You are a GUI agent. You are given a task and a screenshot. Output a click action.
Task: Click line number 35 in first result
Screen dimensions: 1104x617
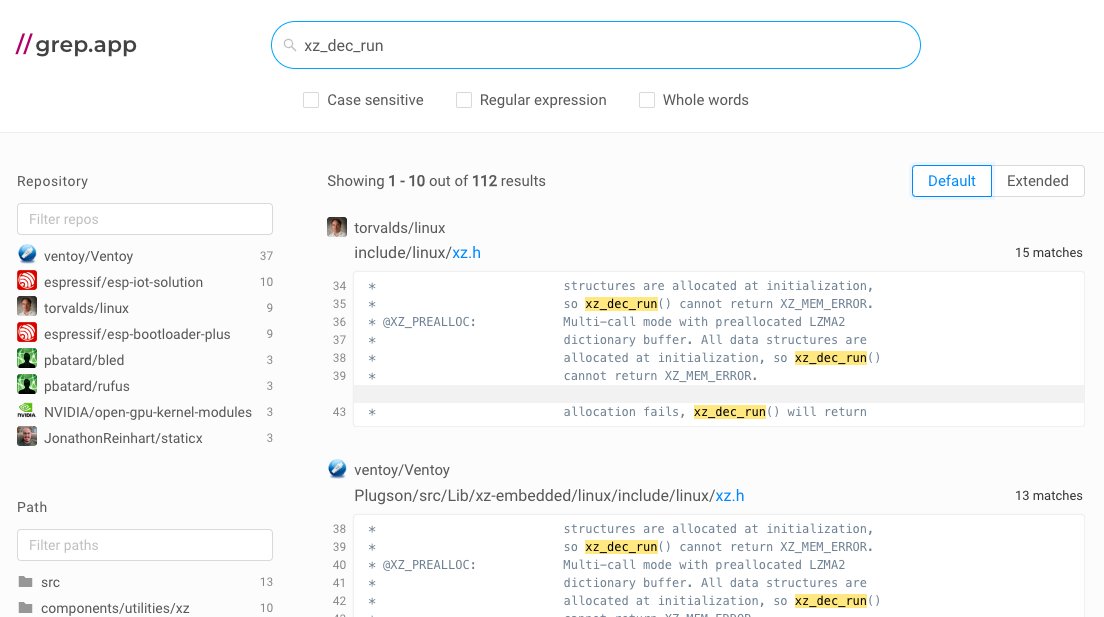point(339,304)
